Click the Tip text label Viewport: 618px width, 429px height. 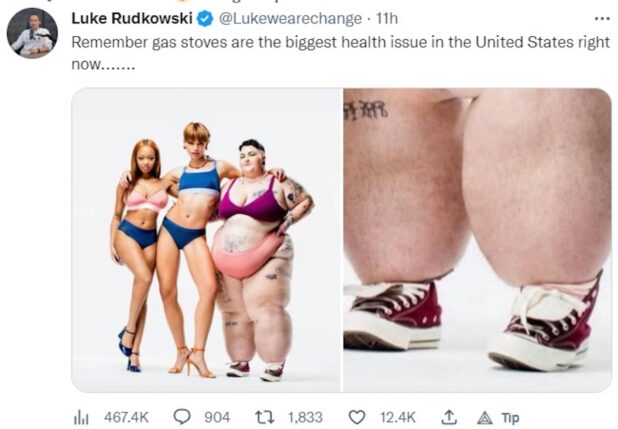tap(510, 418)
